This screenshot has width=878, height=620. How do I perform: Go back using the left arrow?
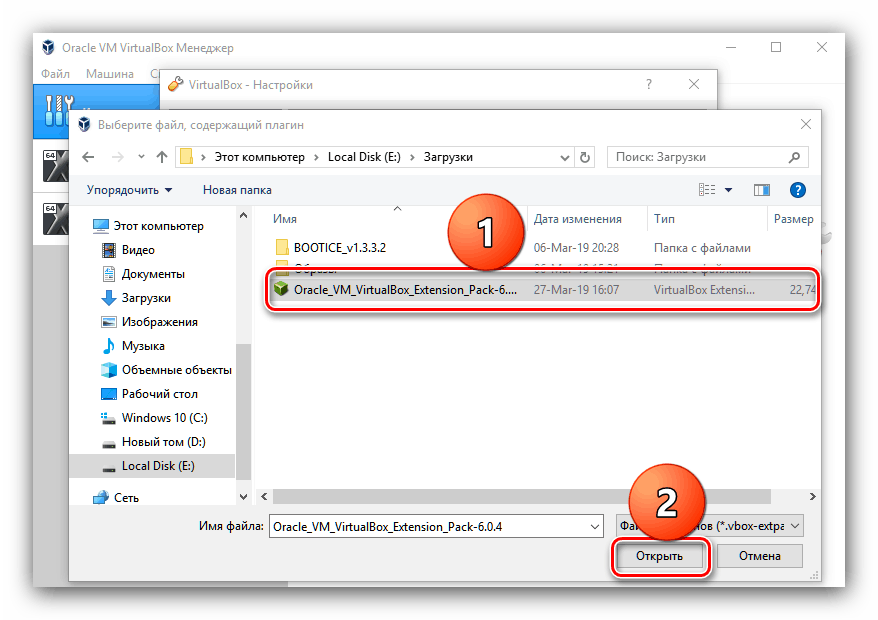click(88, 157)
